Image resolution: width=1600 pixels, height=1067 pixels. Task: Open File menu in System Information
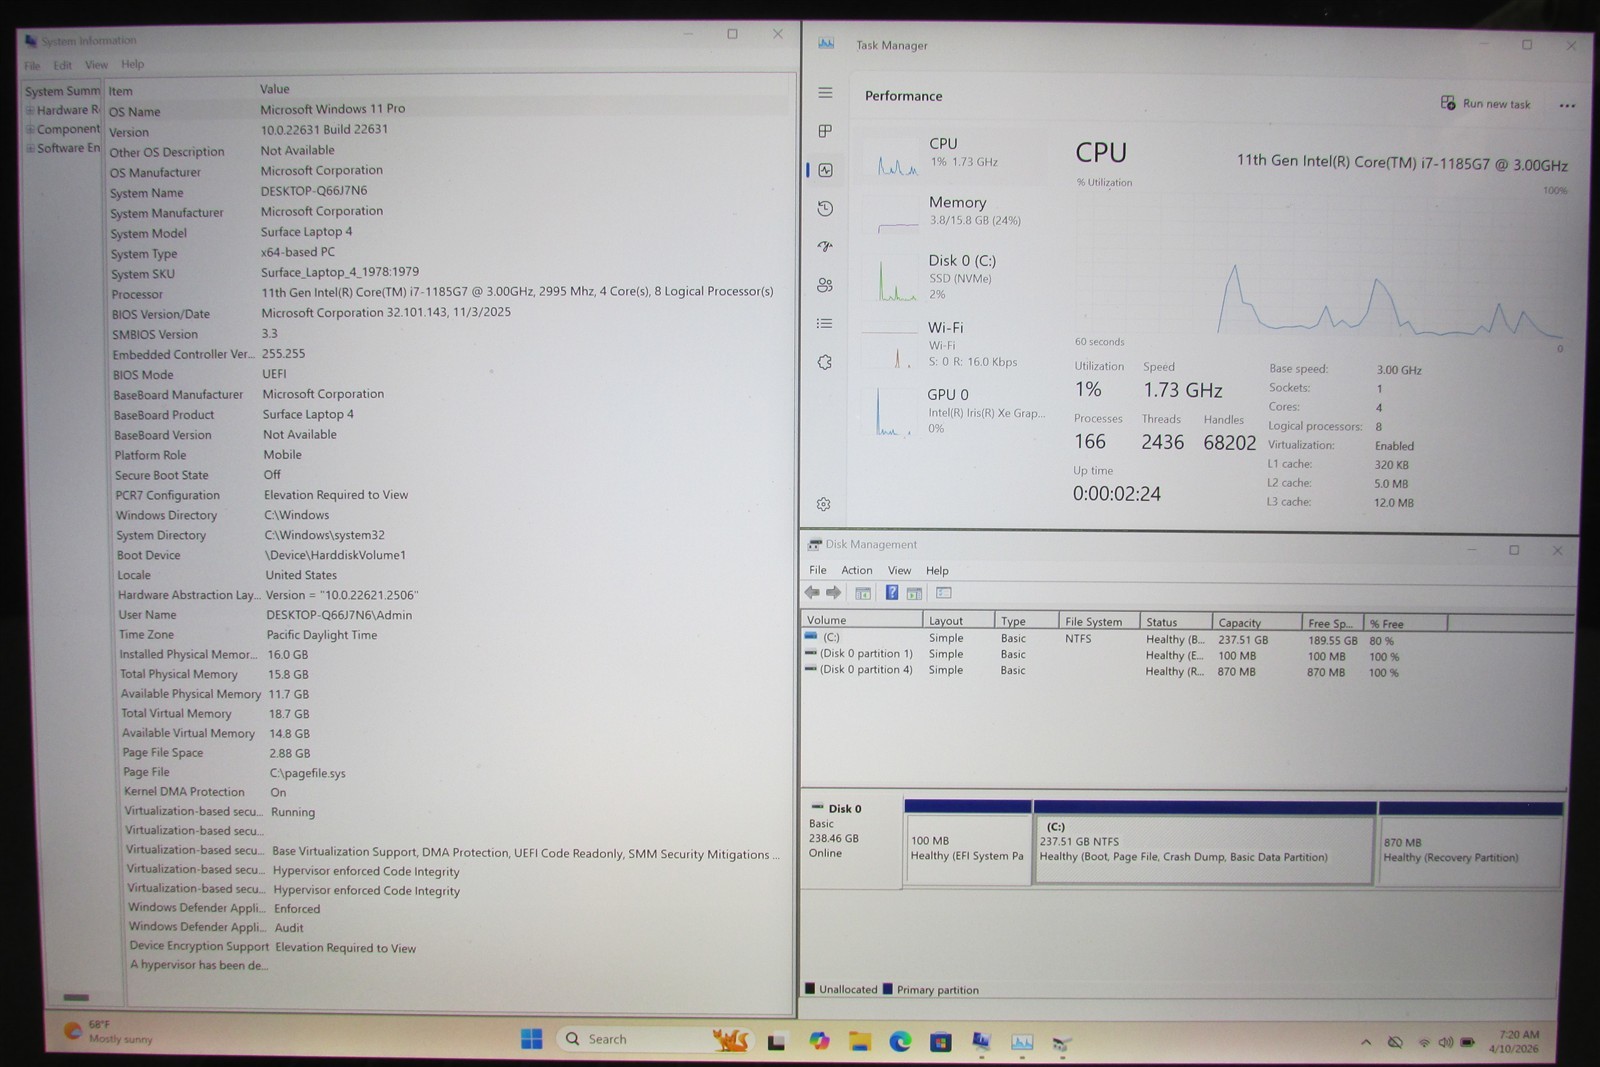point(32,66)
